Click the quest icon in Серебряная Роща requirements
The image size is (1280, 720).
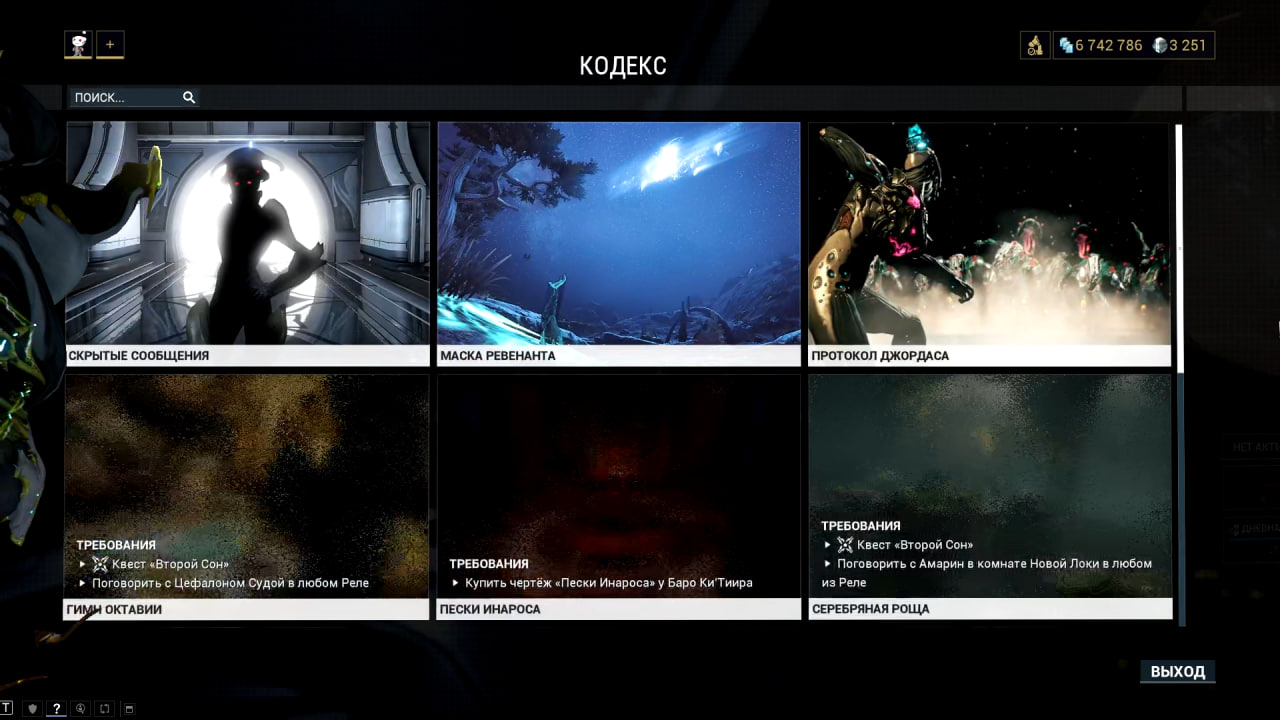[x=845, y=545]
